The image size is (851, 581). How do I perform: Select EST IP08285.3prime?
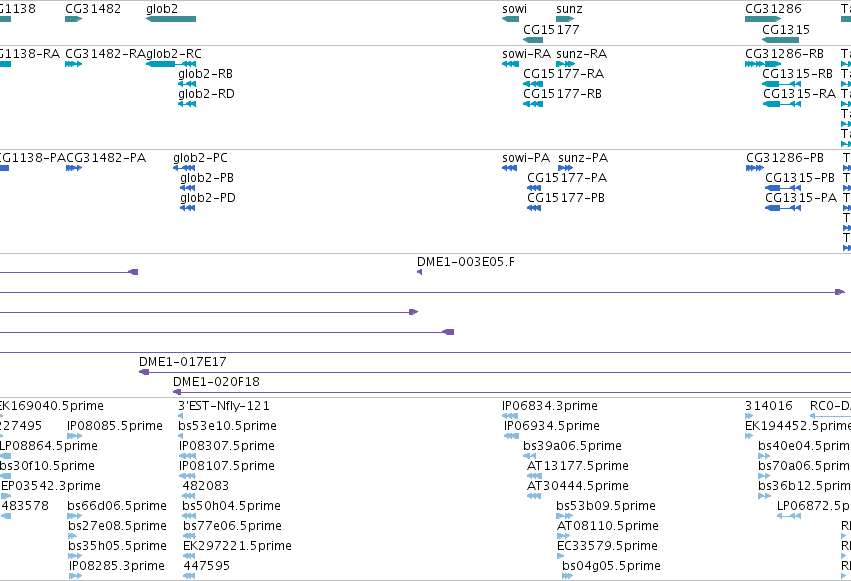[x=75, y=576]
